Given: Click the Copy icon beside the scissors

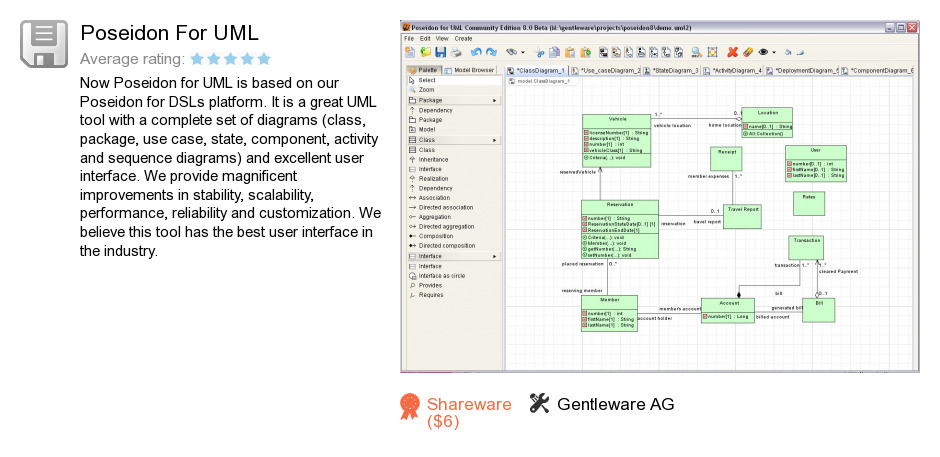Looking at the screenshot, I should pos(555,52).
